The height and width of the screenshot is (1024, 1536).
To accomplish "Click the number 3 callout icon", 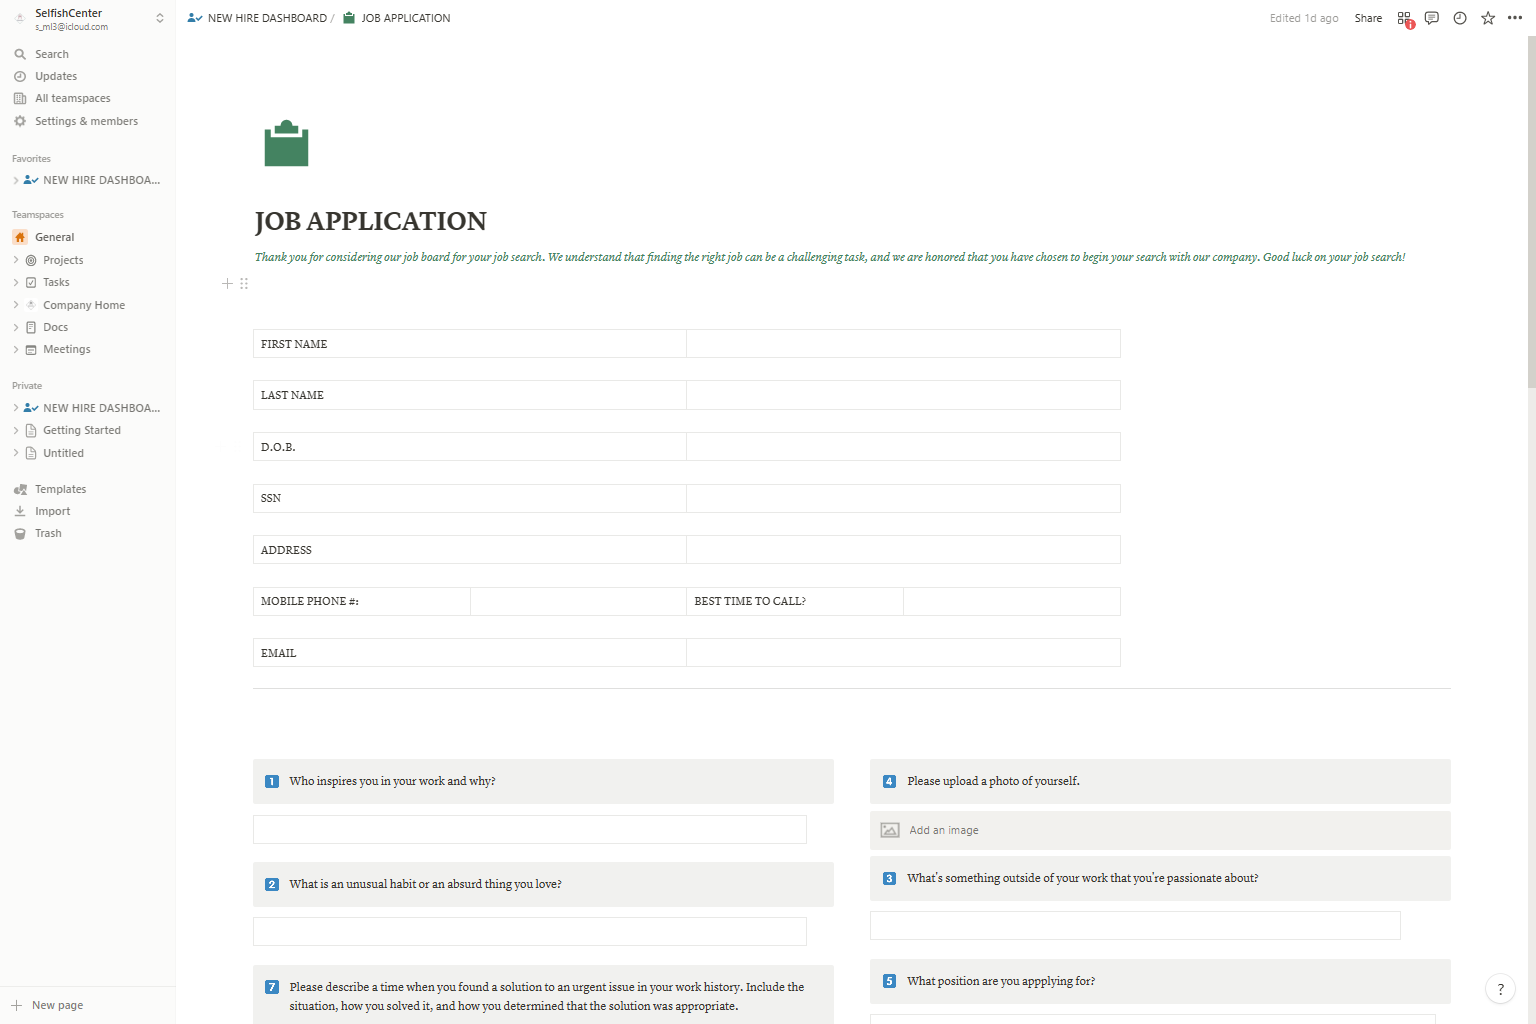I will (x=890, y=879).
